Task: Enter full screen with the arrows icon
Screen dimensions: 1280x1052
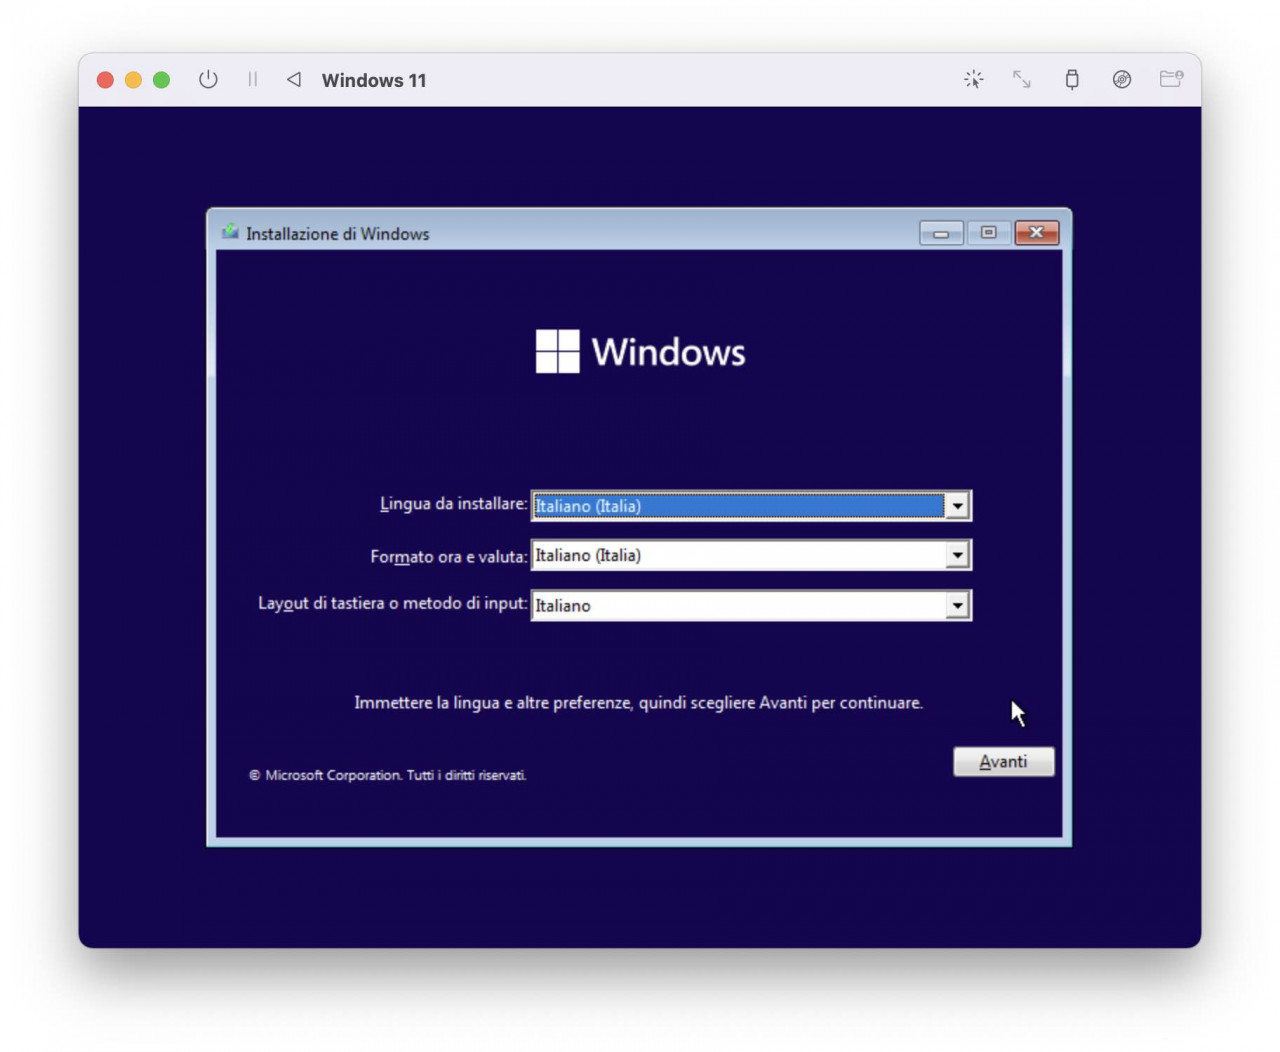Action: click(x=1021, y=79)
